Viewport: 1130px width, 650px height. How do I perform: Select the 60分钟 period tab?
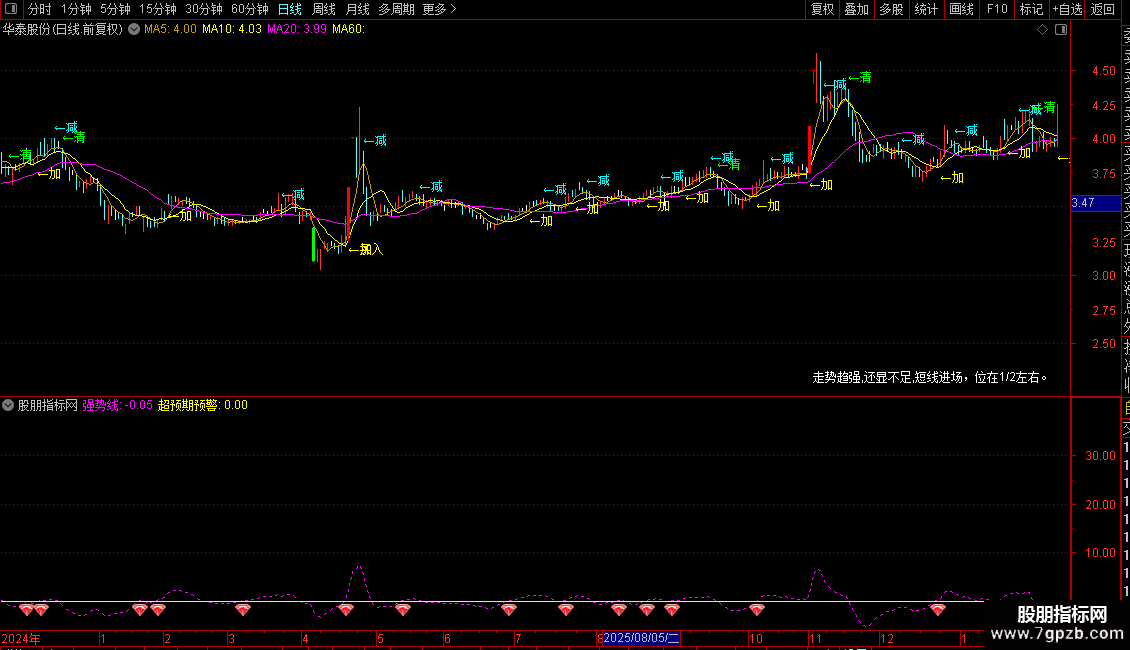(x=249, y=9)
